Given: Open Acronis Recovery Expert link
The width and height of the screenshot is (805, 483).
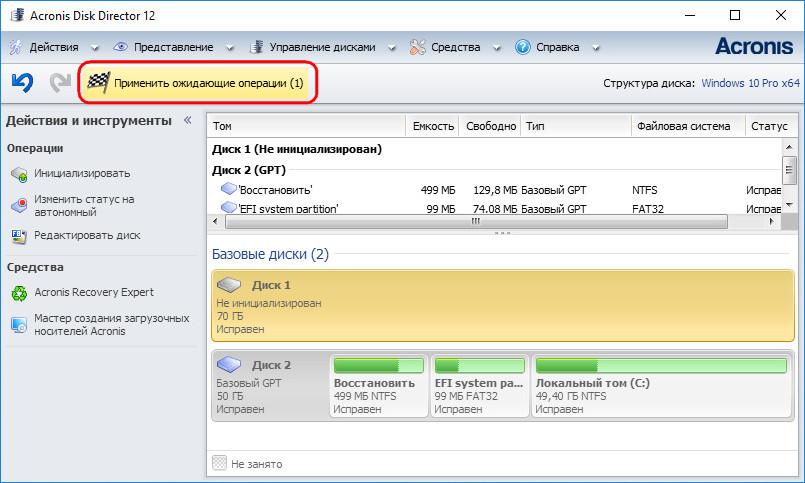Looking at the screenshot, I should pyautogui.click(x=94, y=292).
